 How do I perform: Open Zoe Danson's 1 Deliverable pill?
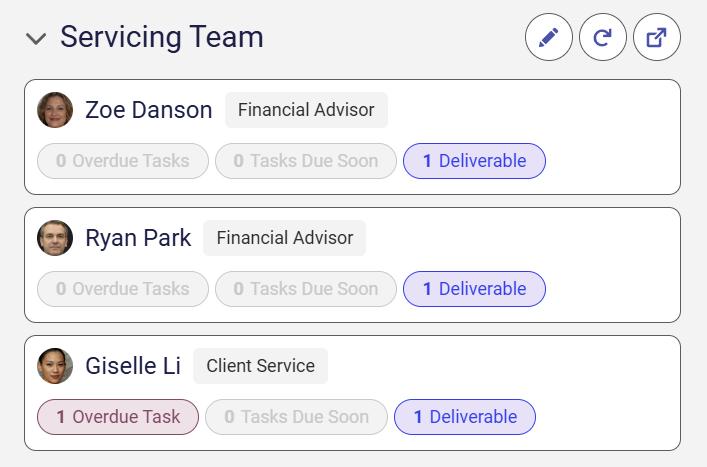(x=474, y=161)
